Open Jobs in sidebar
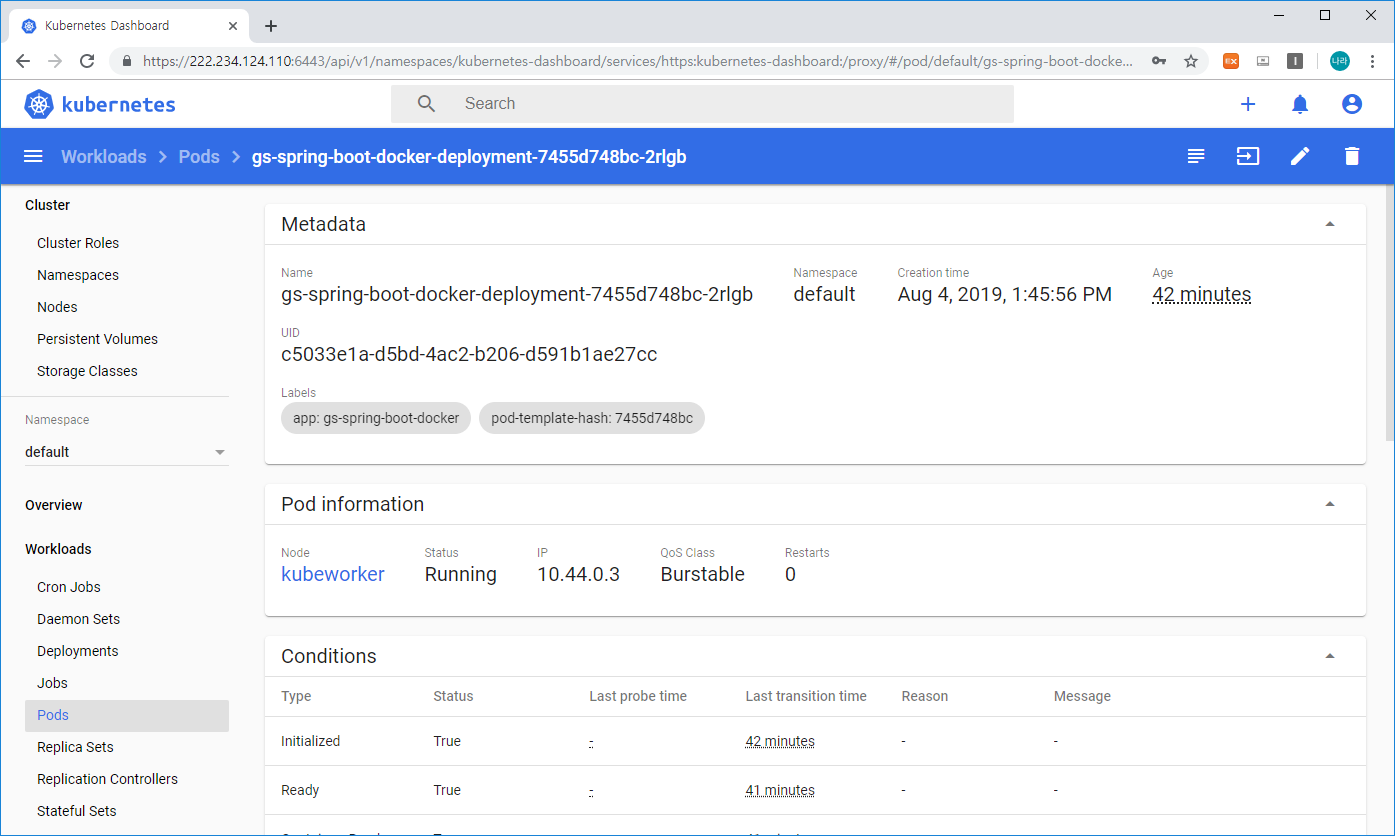The width and height of the screenshot is (1395, 836). coord(53,683)
